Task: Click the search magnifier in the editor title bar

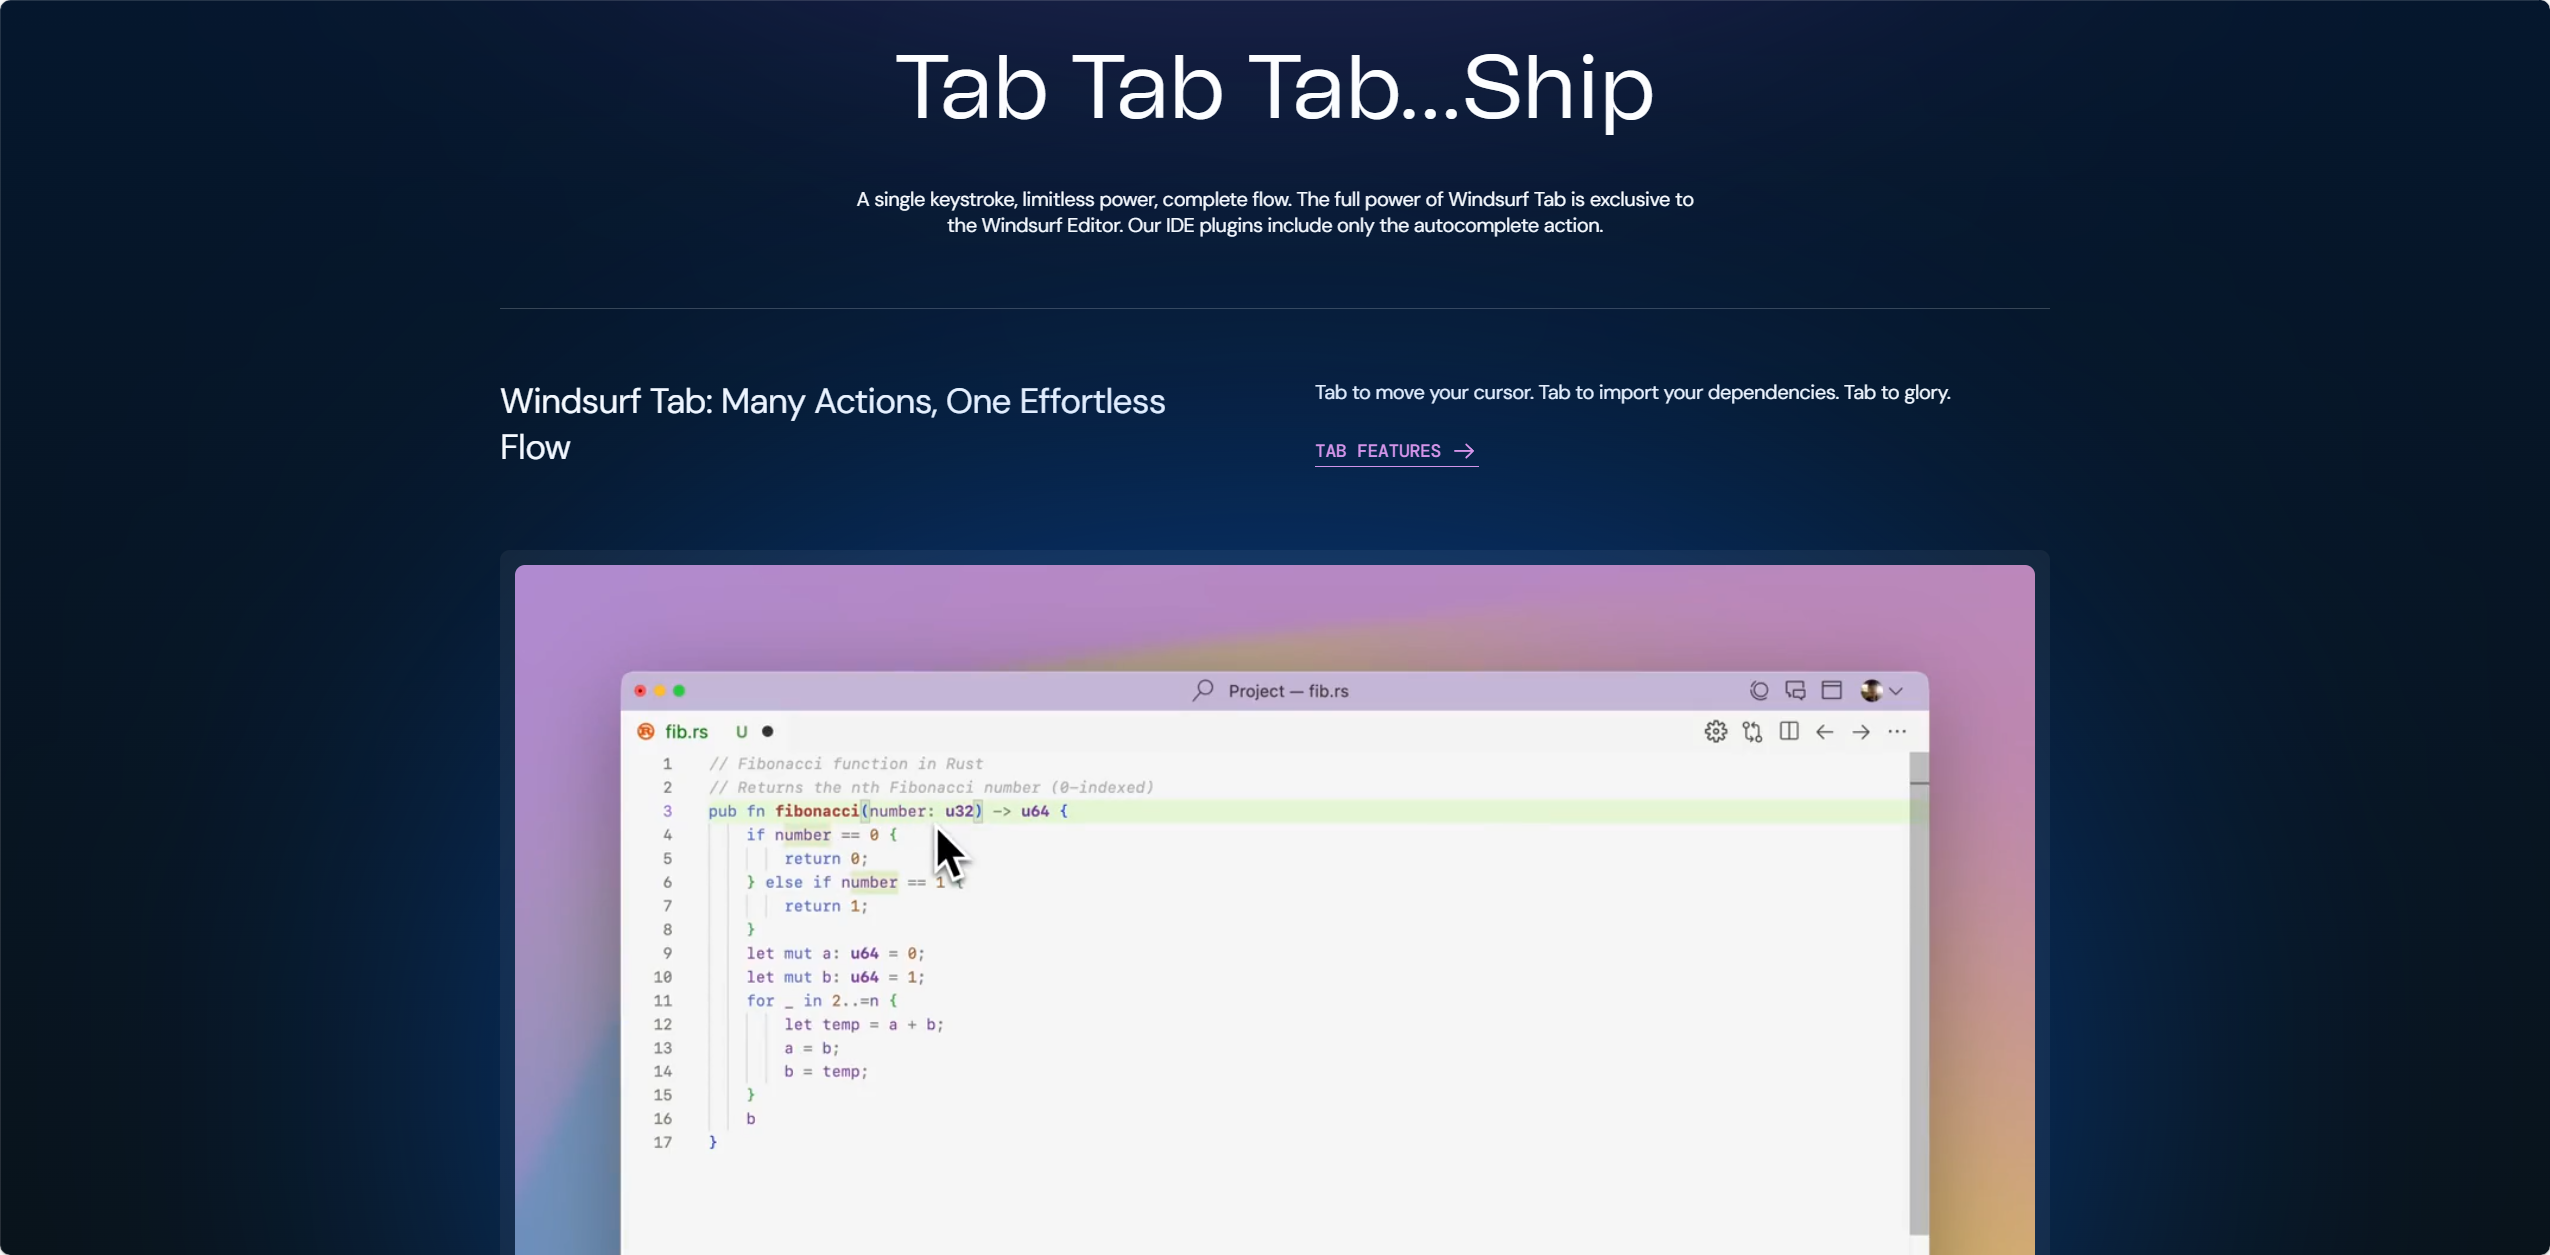Action: (x=1203, y=690)
